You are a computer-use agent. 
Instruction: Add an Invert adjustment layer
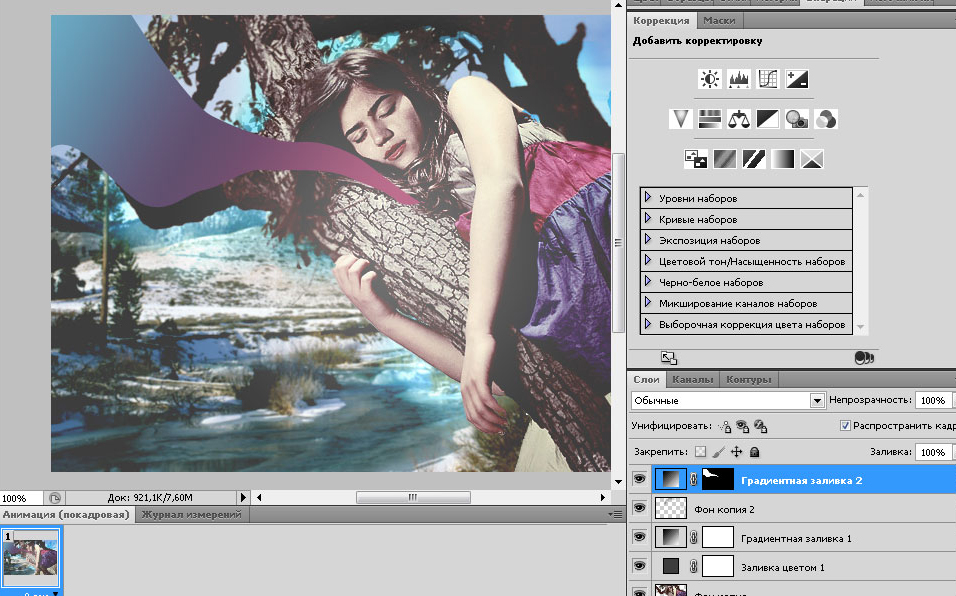[696, 159]
